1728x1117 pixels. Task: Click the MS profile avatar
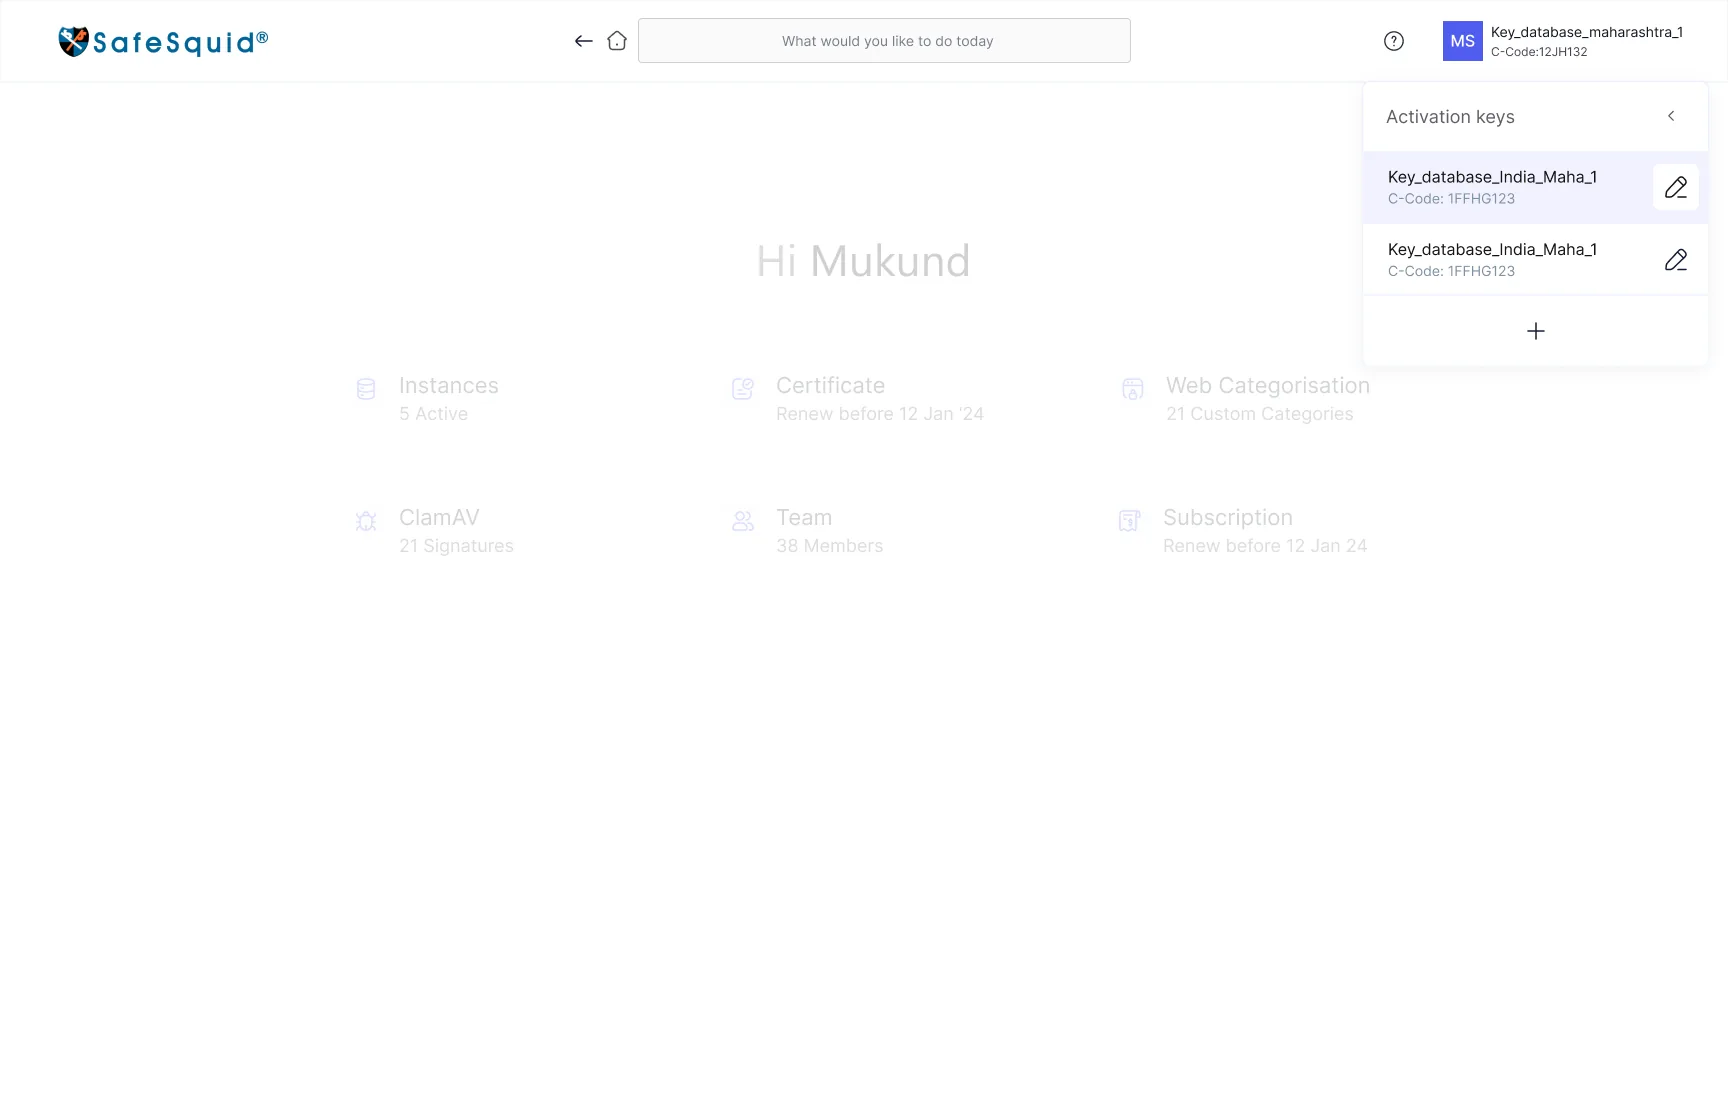click(x=1463, y=41)
